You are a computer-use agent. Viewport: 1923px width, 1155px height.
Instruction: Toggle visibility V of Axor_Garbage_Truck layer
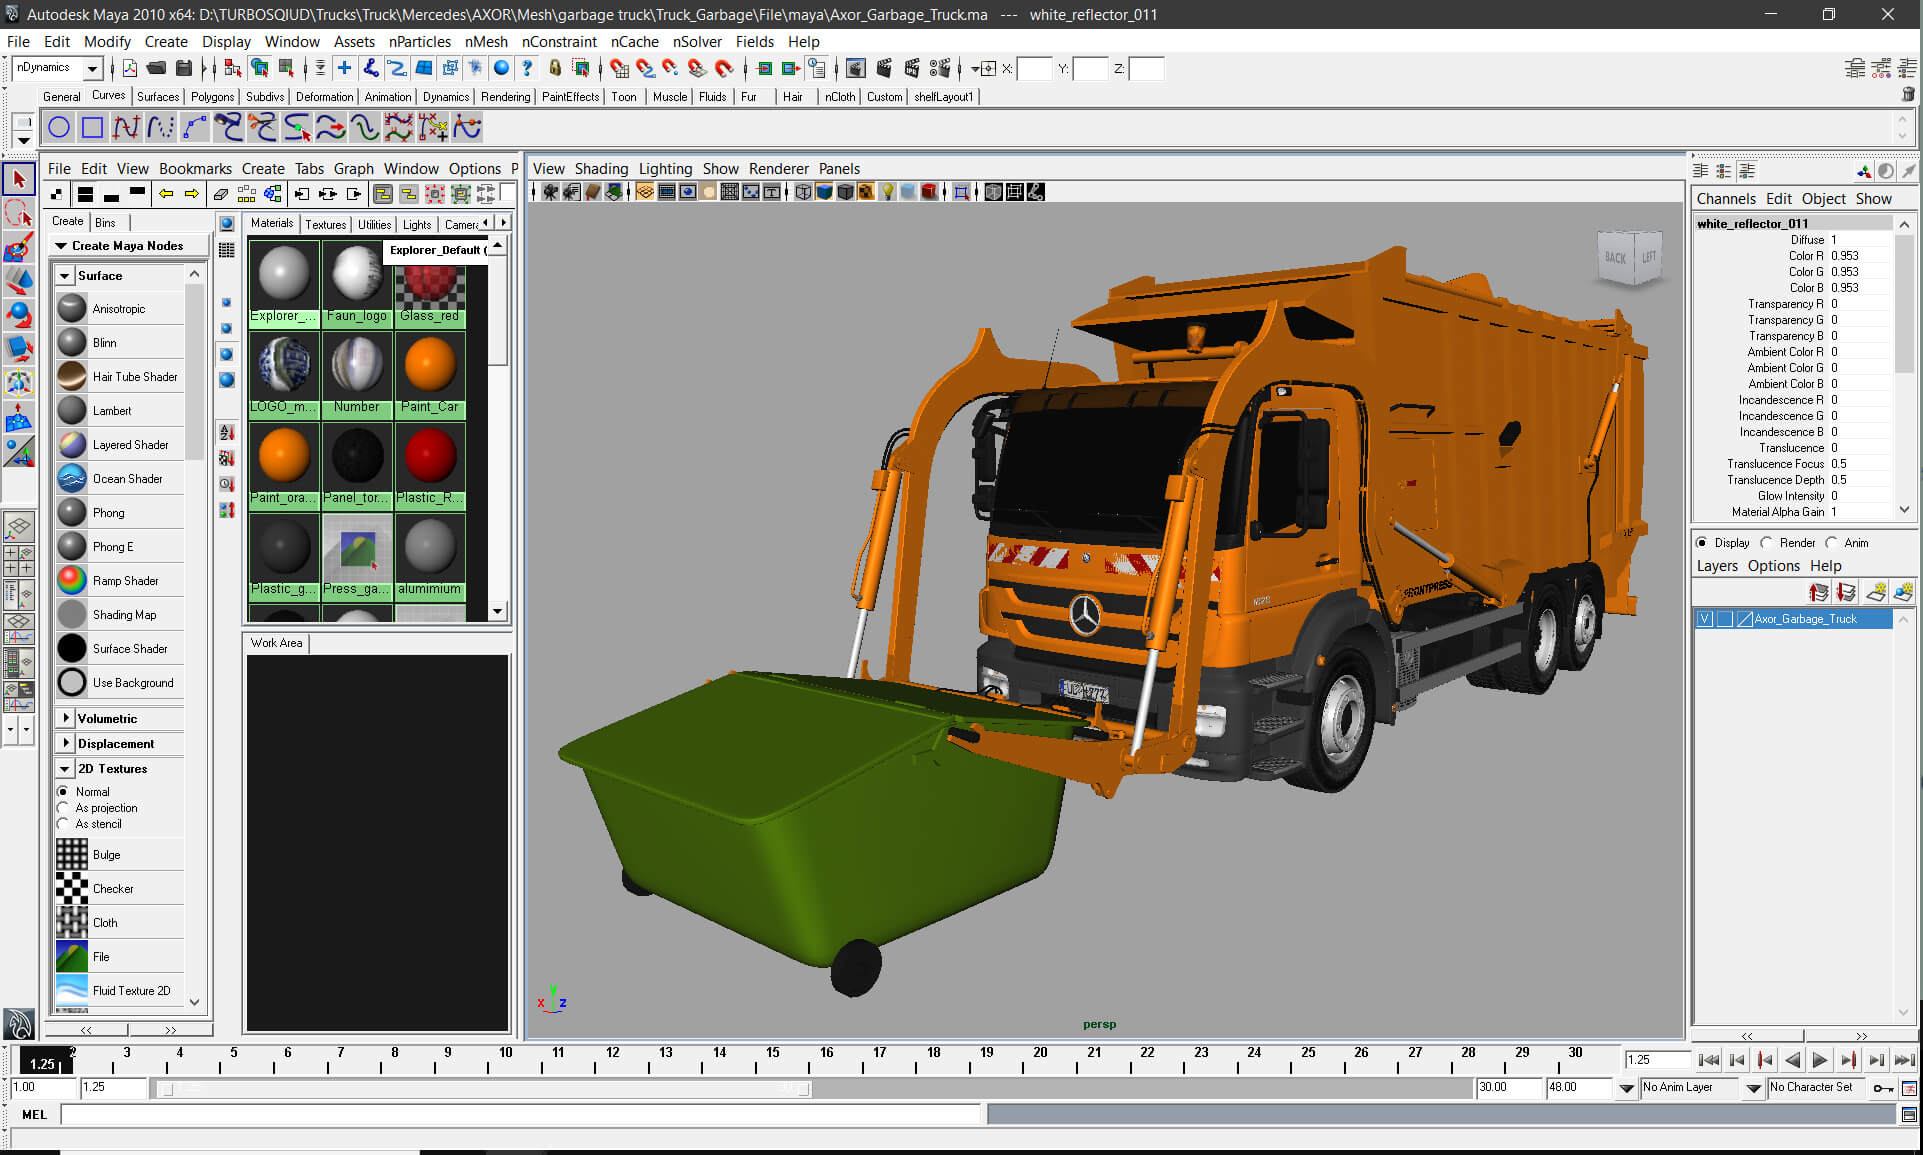click(1705, 619)
